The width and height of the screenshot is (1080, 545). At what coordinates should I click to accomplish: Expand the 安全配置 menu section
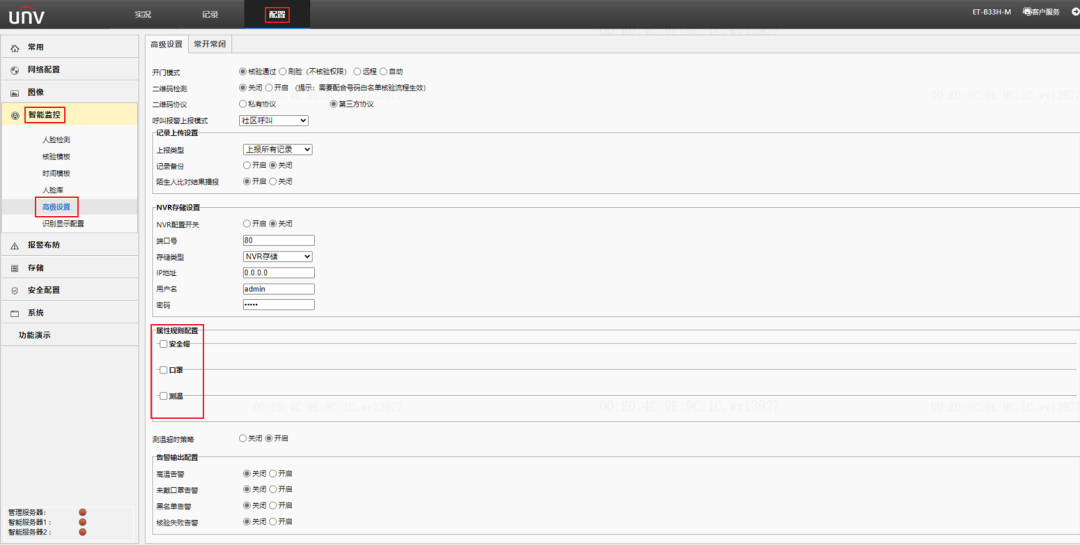click(70, 290)
